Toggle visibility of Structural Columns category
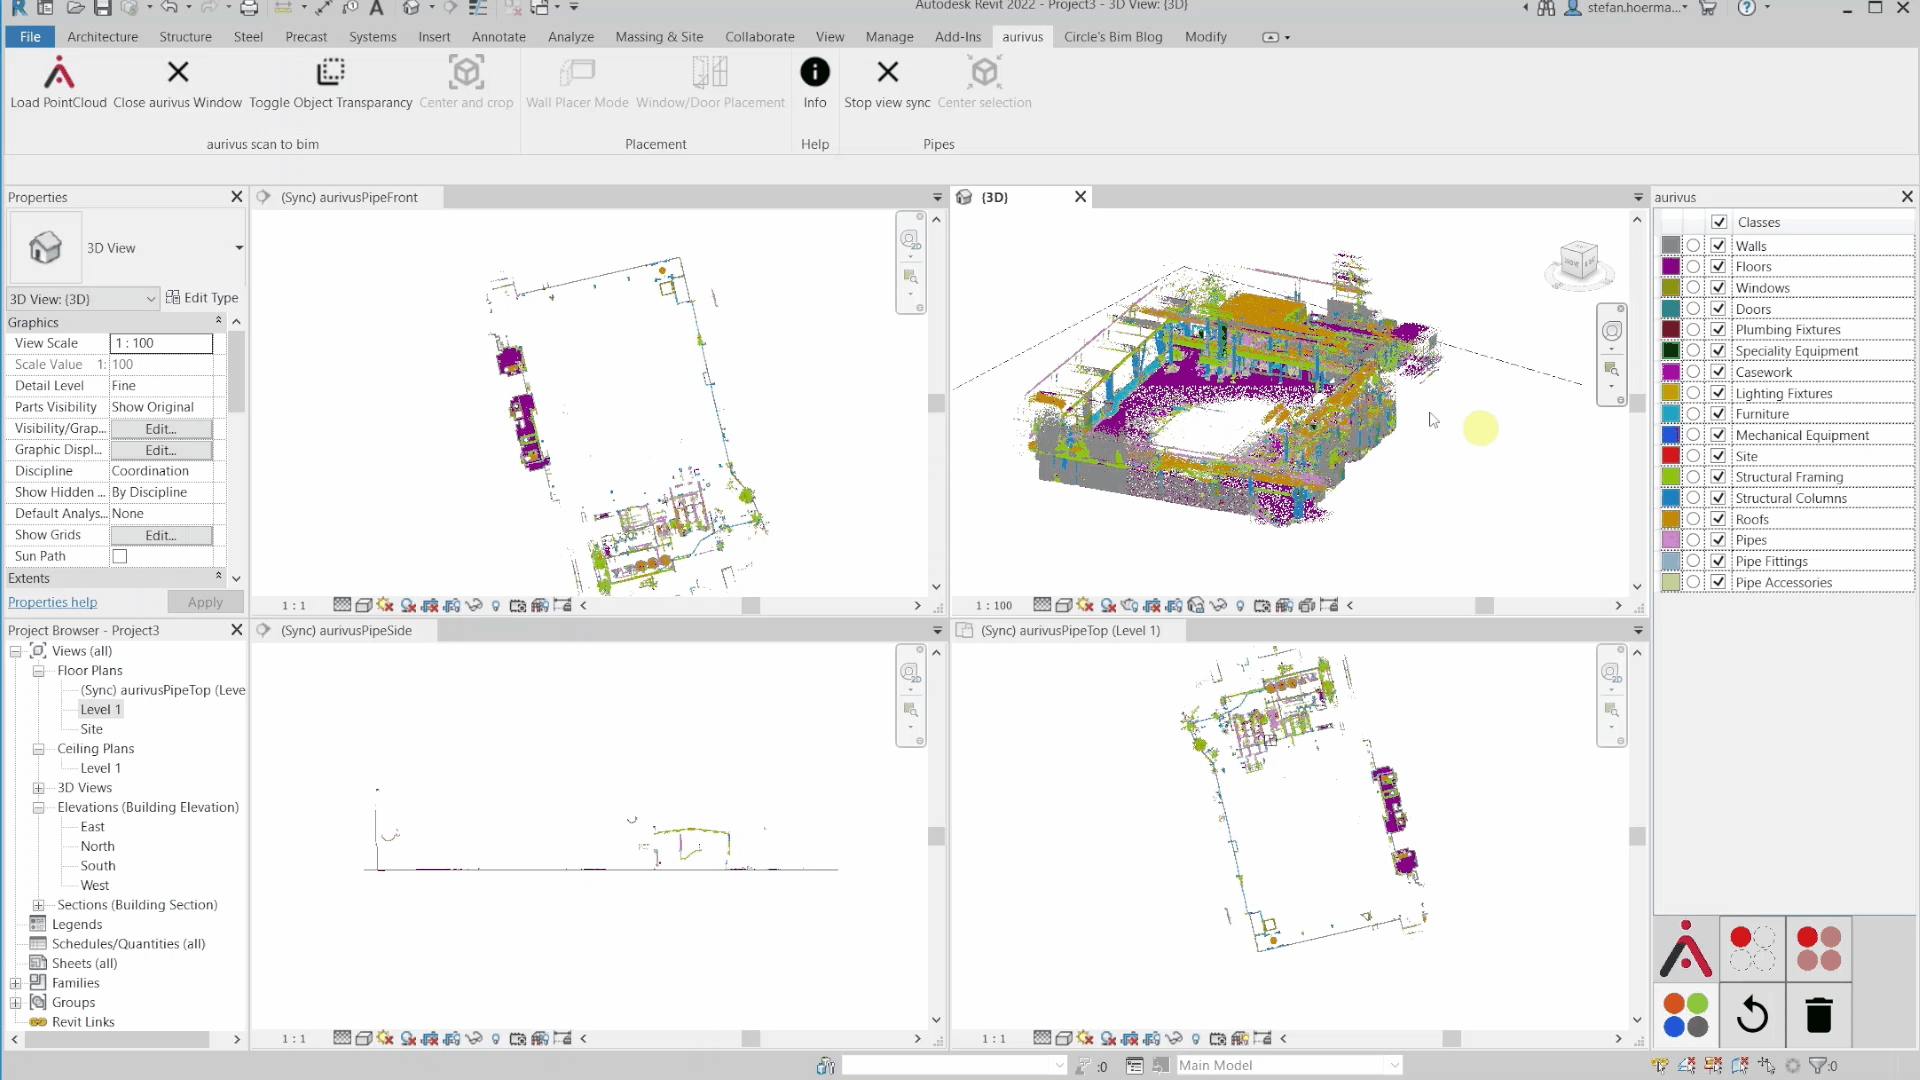 pyautogui.click(x=1720, y=497)
